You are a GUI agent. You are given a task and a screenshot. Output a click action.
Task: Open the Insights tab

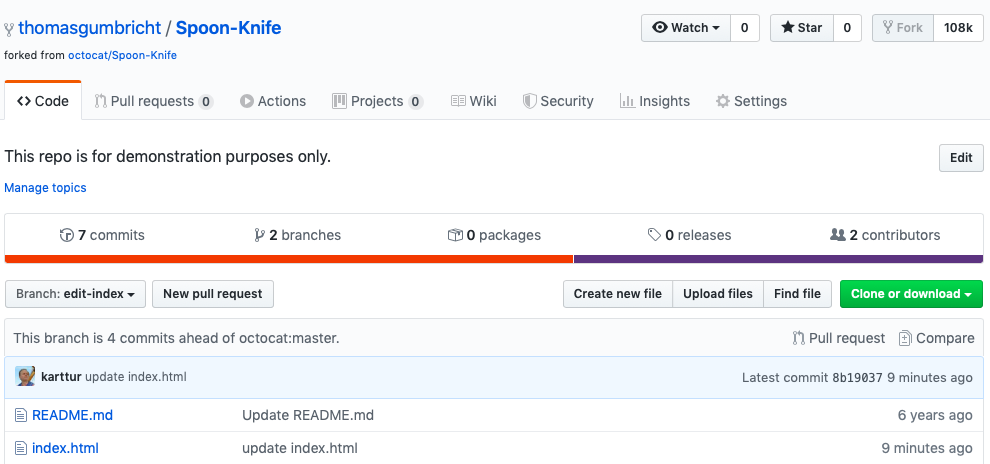pos(655,101)
